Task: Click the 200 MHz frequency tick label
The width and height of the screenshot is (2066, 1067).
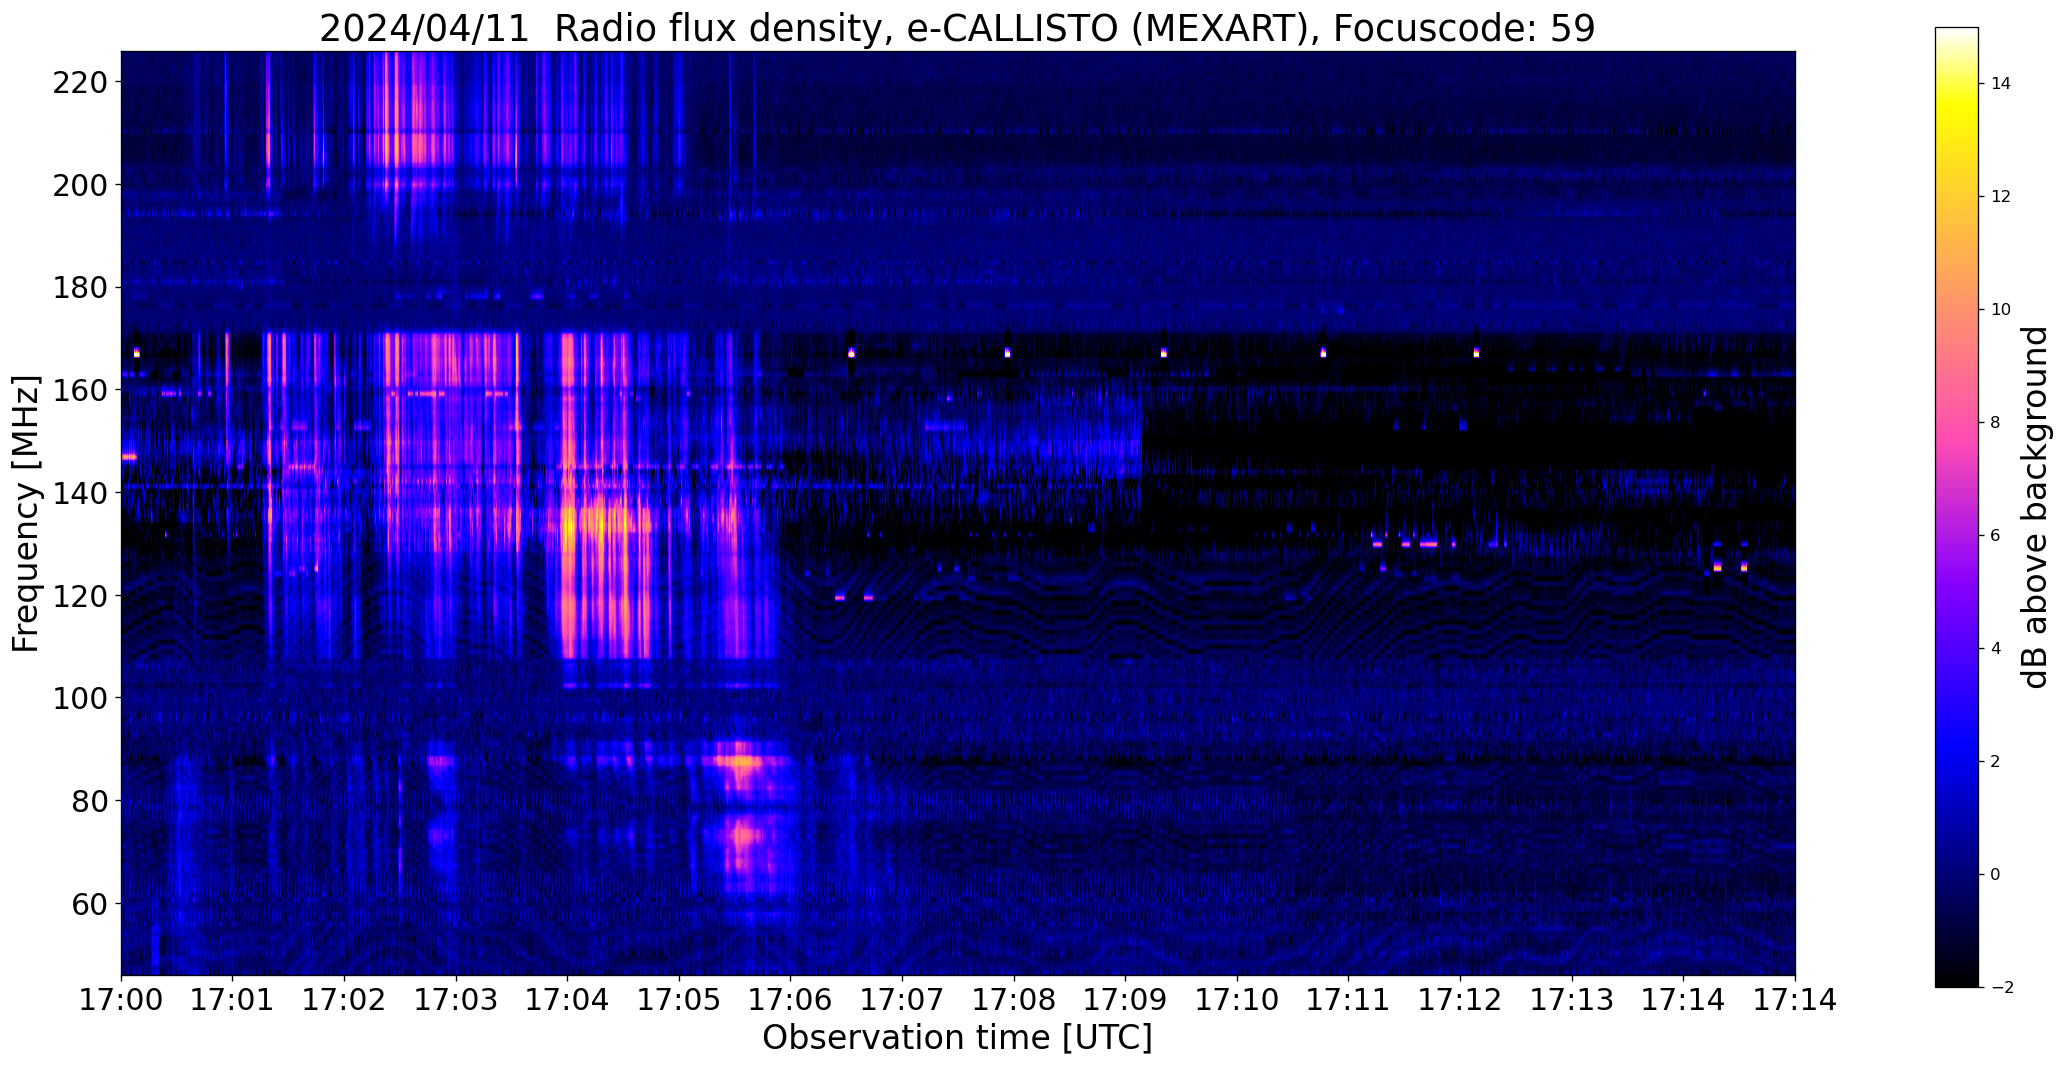Action: [x=80, y=185]
